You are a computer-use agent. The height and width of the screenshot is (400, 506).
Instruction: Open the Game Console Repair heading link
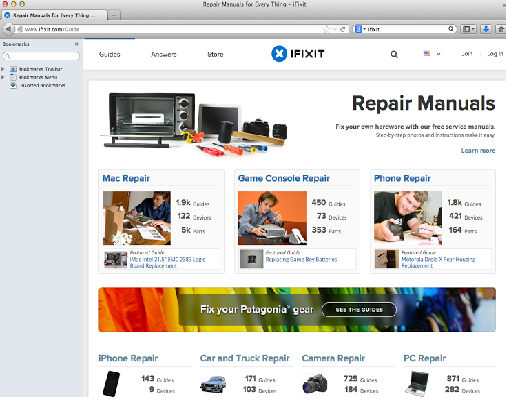click(x=284, y=178)
